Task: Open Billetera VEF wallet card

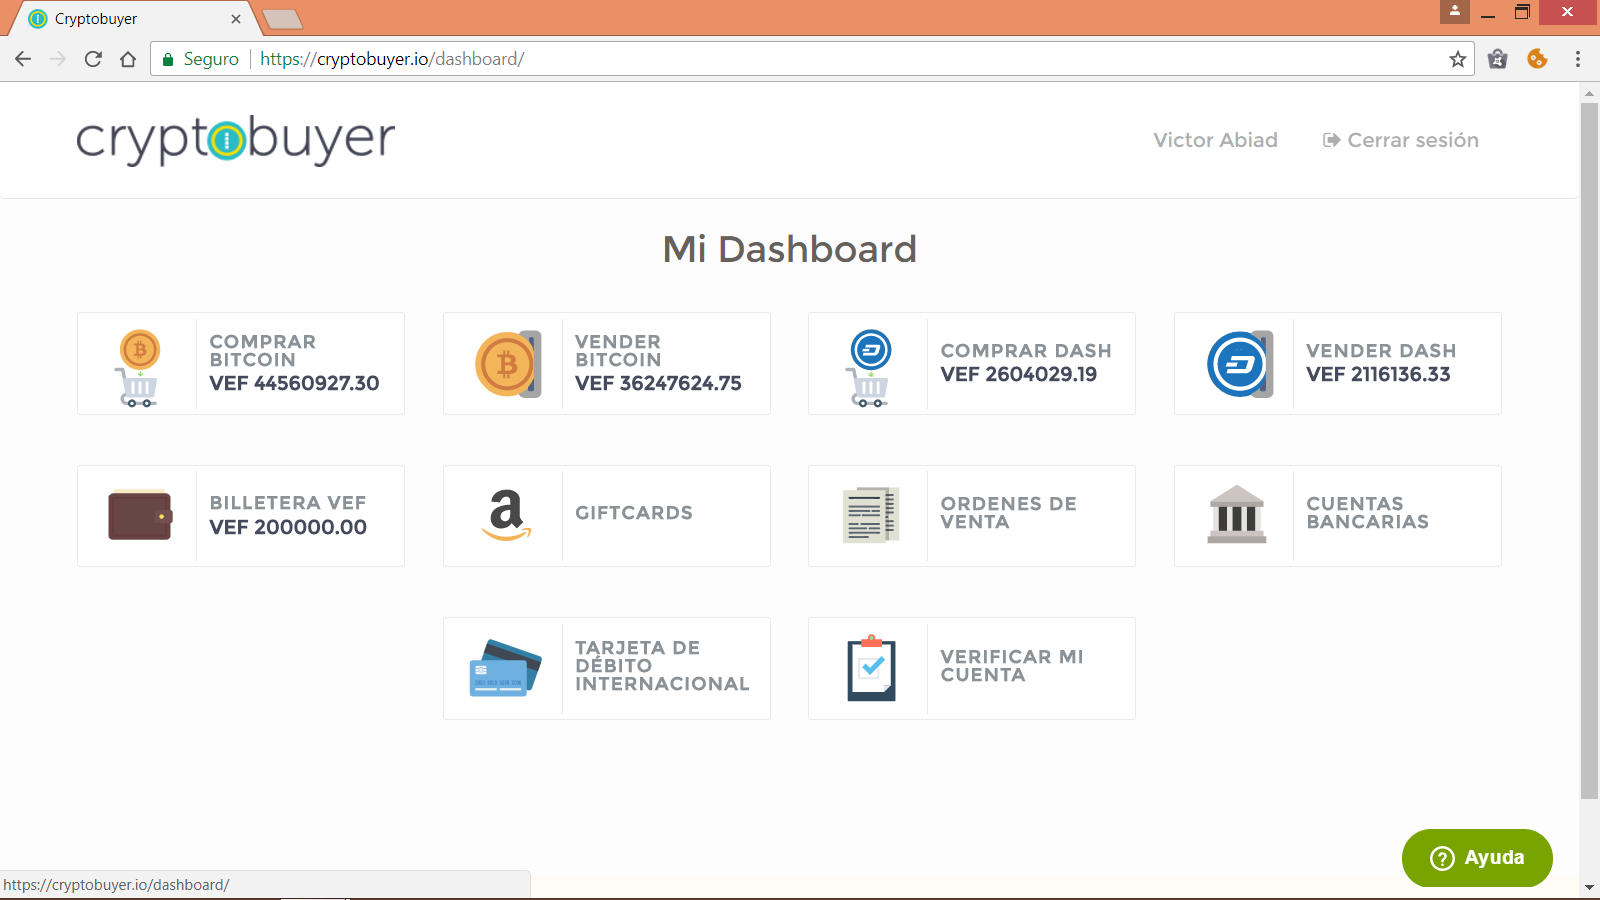Action: click(x=241, y=516)
